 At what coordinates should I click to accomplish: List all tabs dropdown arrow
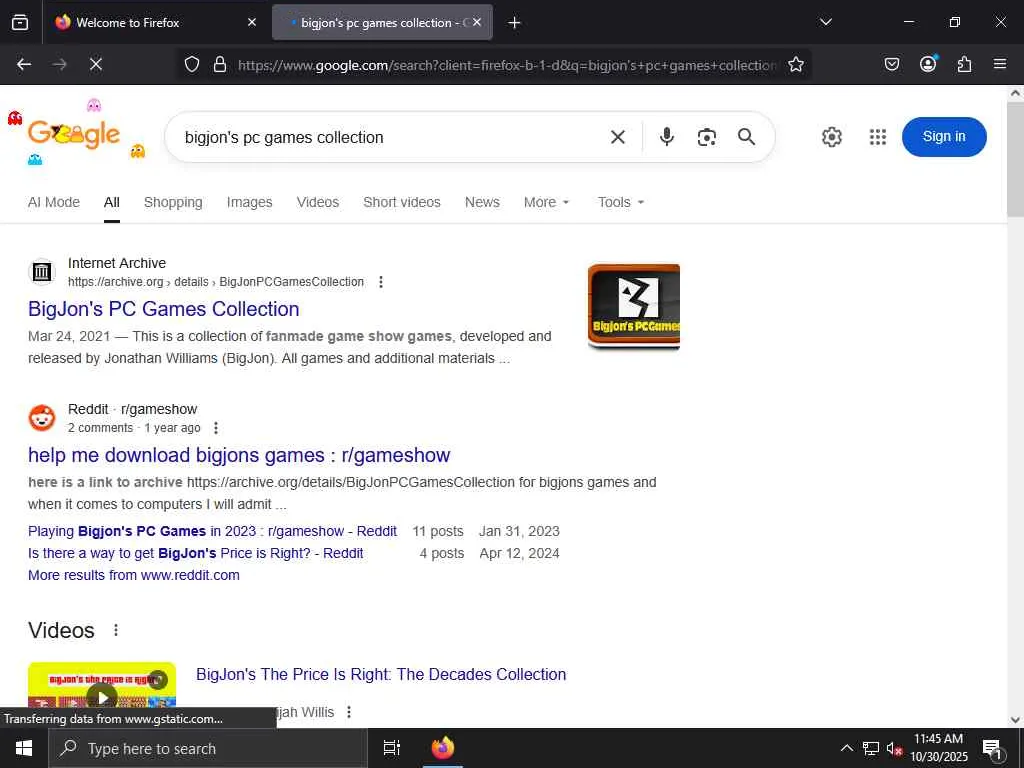pos(825,22)
